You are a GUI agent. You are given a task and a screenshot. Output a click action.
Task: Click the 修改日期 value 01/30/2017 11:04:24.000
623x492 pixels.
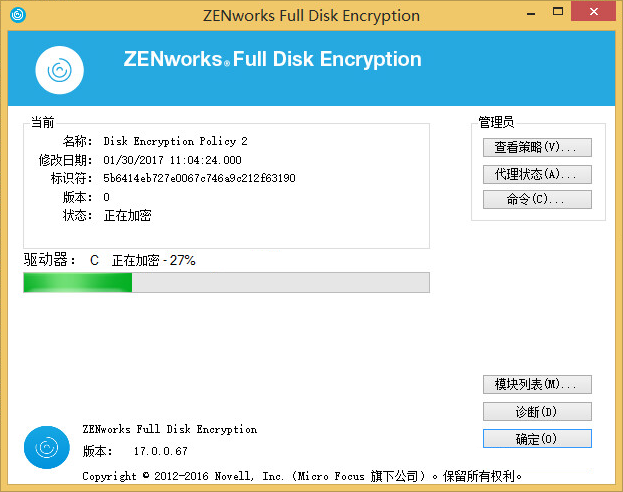pos(172,160)
